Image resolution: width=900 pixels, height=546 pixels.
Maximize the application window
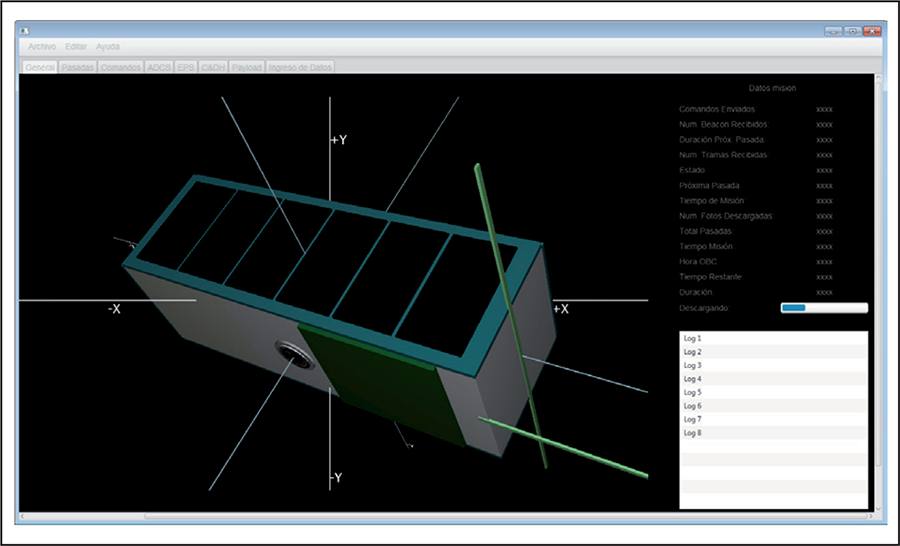(852, 31)
